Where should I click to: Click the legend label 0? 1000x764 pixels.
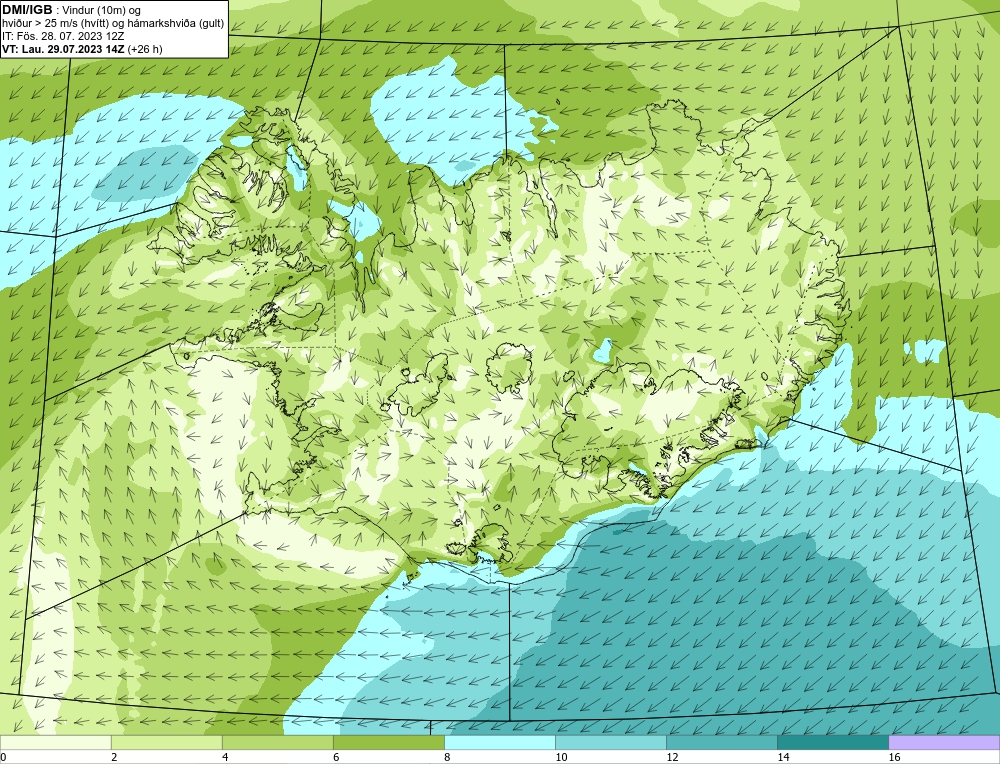click(3, 757)
